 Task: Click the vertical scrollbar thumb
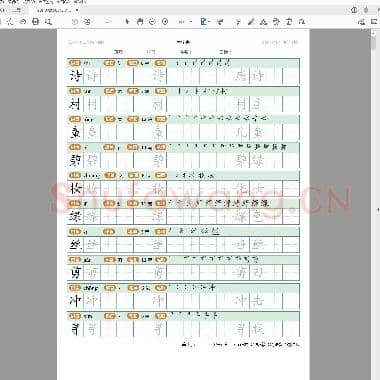click(374, 42)
